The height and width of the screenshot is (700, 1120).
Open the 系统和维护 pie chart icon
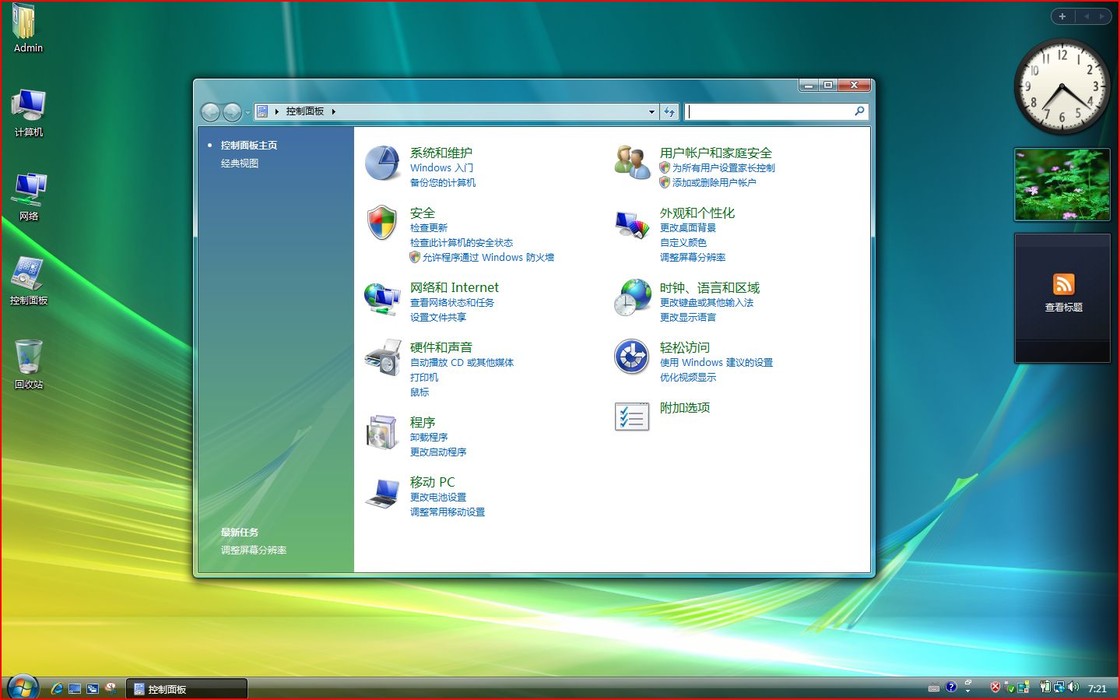click(x=383, y=163)
